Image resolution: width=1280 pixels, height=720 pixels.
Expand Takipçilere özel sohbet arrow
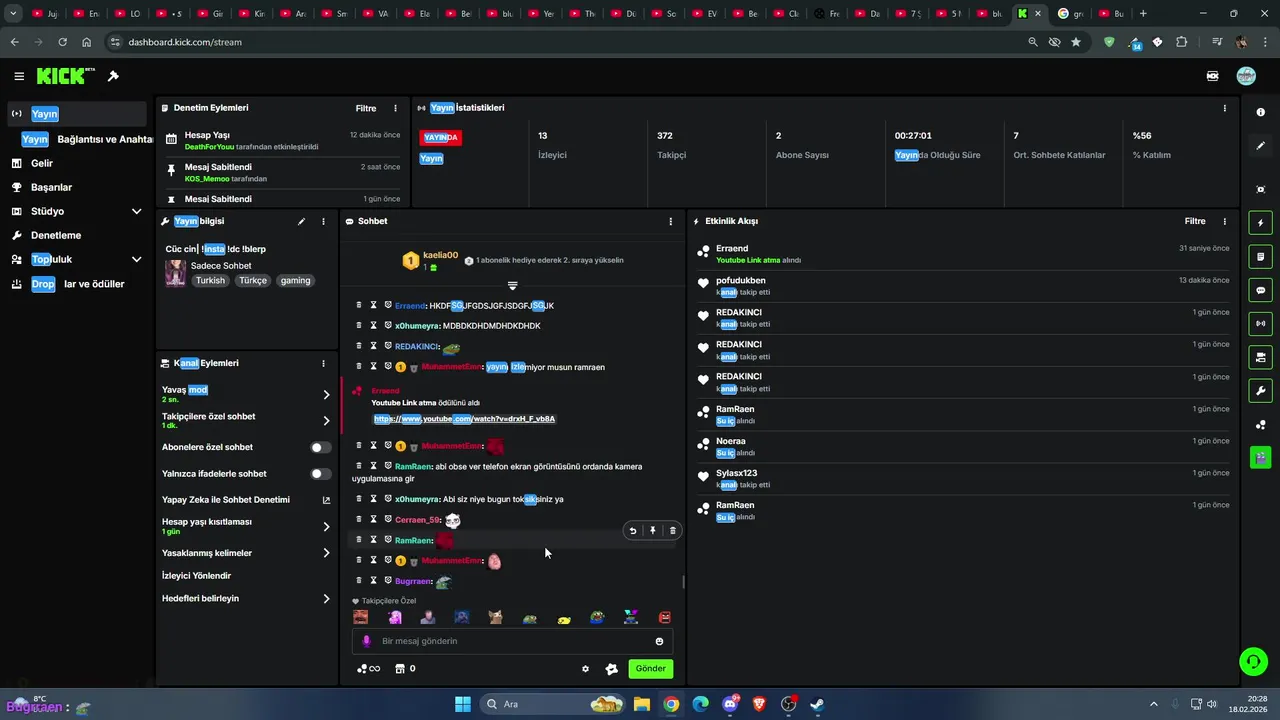coord(326,421)
